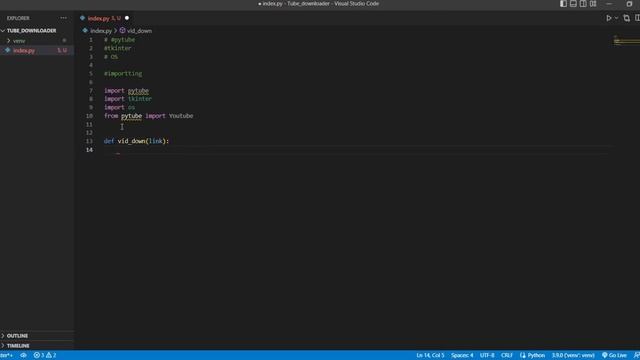Start Go Live server

614,355
